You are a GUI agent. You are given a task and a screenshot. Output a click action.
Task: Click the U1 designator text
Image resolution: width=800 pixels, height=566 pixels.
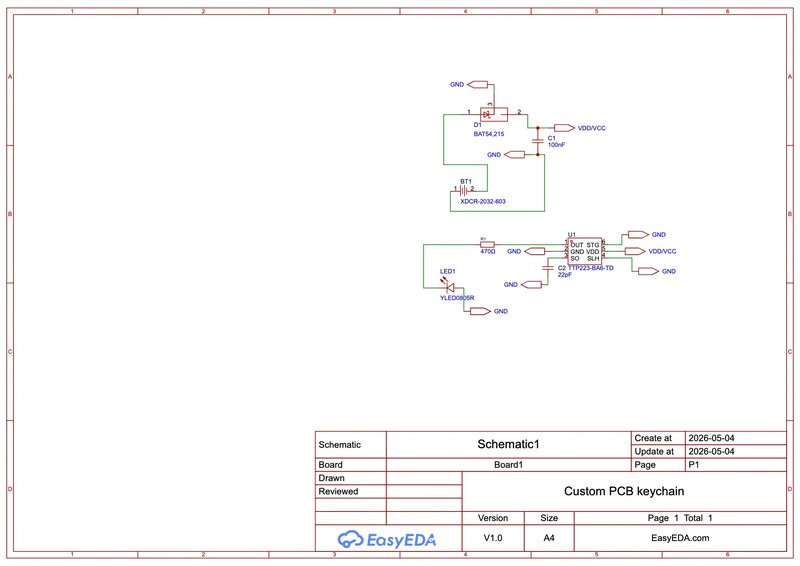point(571,235)
